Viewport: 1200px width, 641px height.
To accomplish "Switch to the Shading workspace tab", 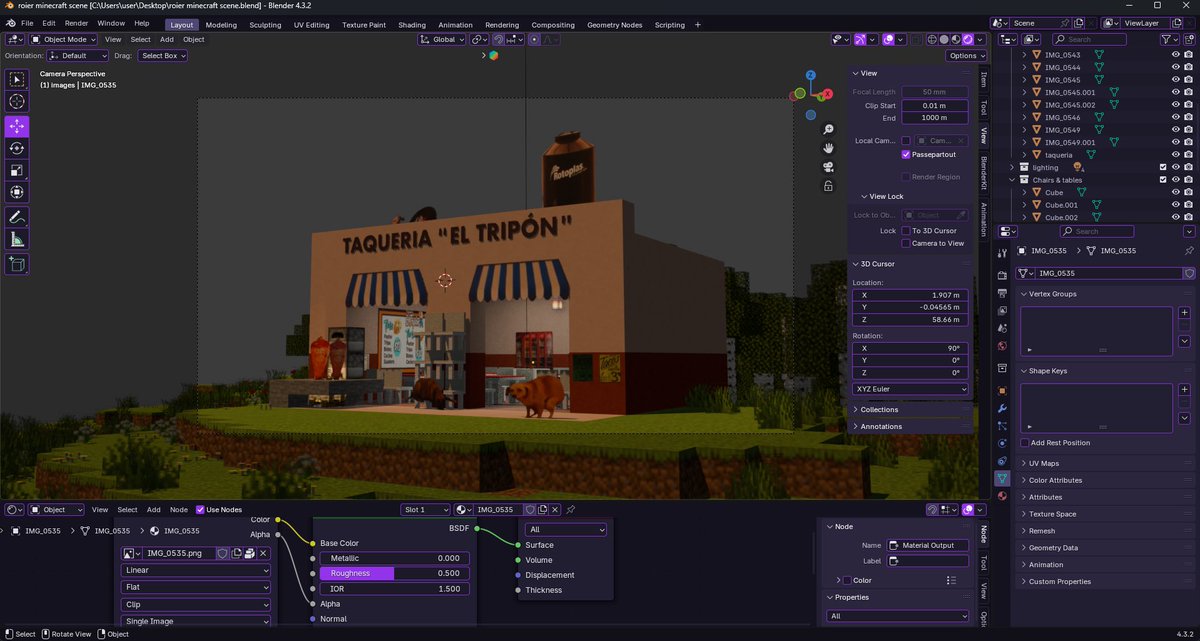I will tap(412, 25).
